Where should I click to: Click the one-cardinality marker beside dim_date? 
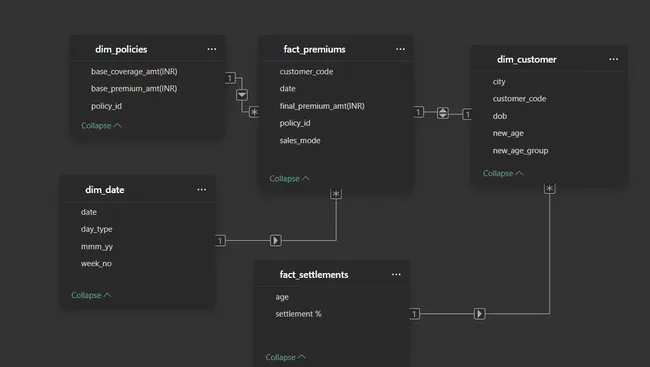click(221, 241)
